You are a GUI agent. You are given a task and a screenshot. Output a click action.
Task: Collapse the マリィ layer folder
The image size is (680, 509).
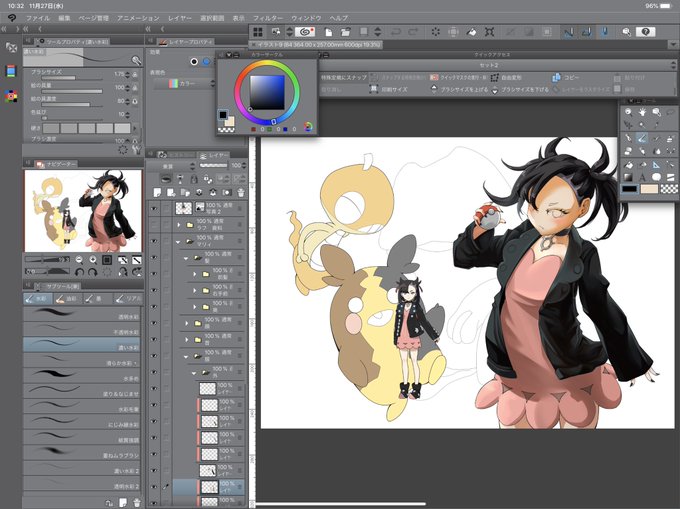(x=178, y=241)
